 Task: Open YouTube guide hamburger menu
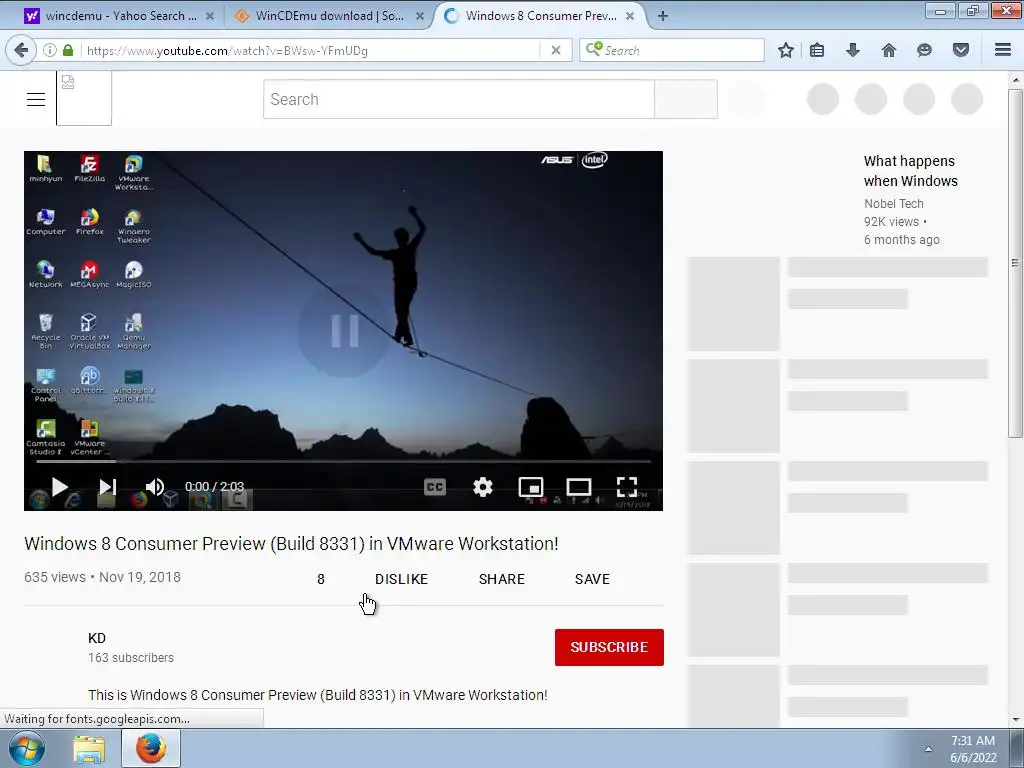(36, 99)
